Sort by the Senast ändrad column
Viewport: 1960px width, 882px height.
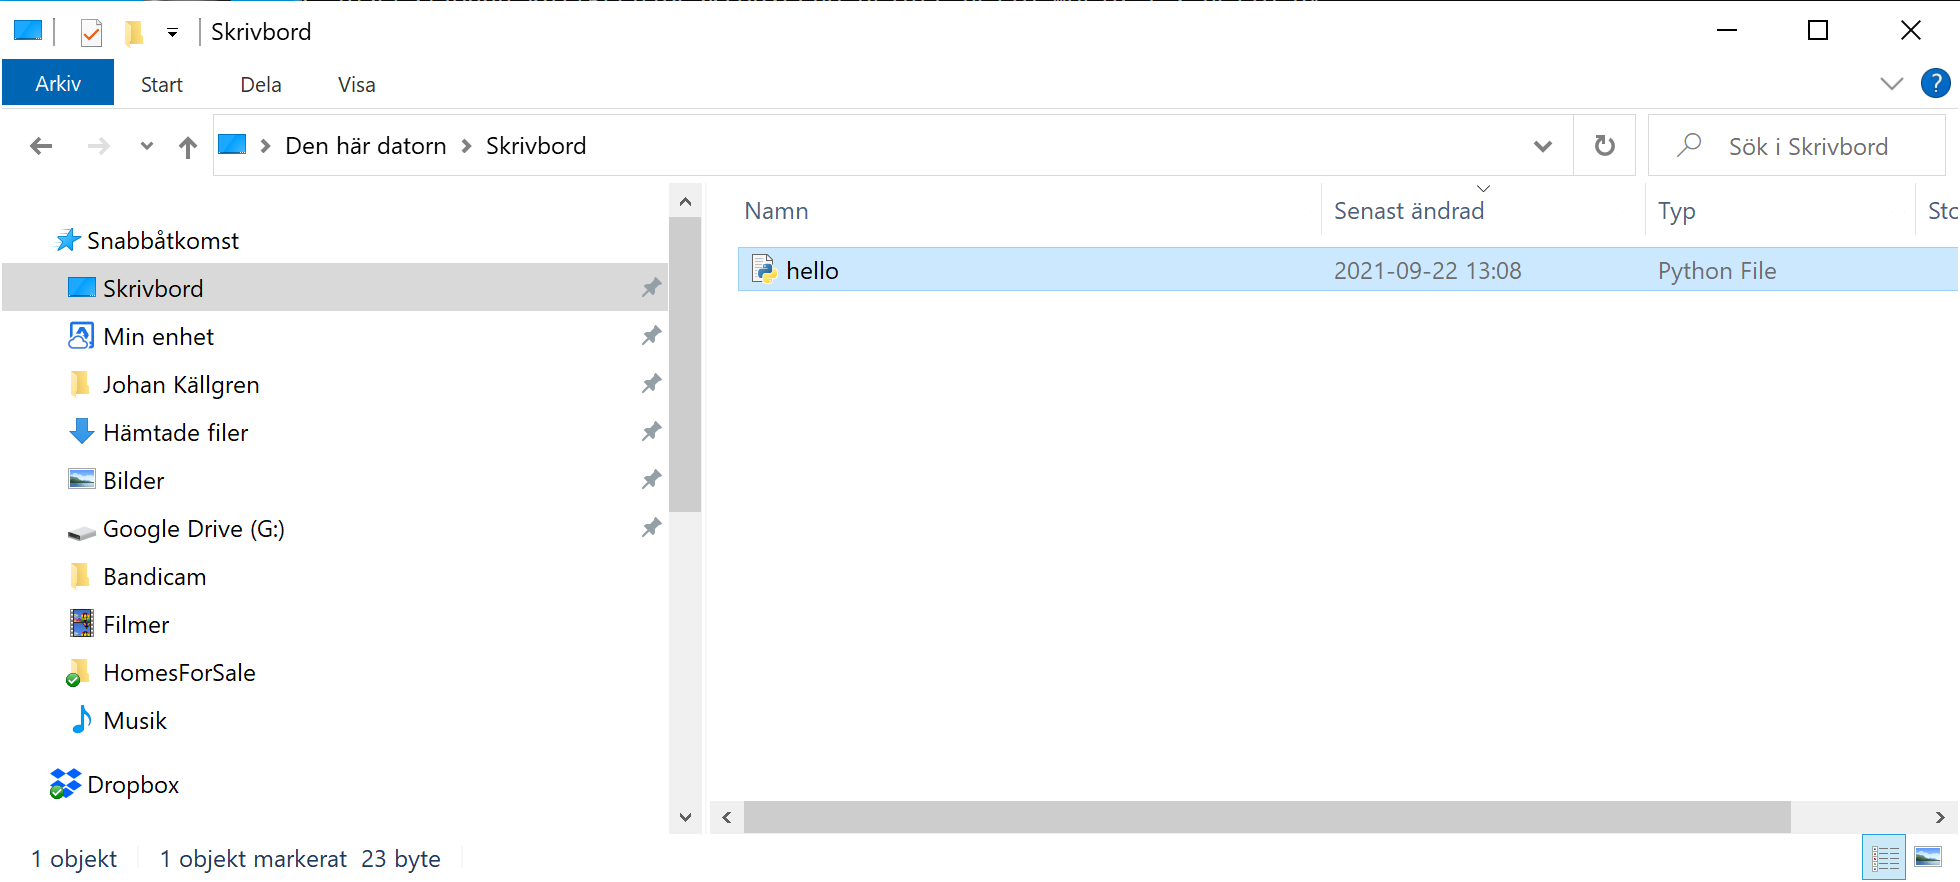pyautogui.click(x=1408, y=211)
